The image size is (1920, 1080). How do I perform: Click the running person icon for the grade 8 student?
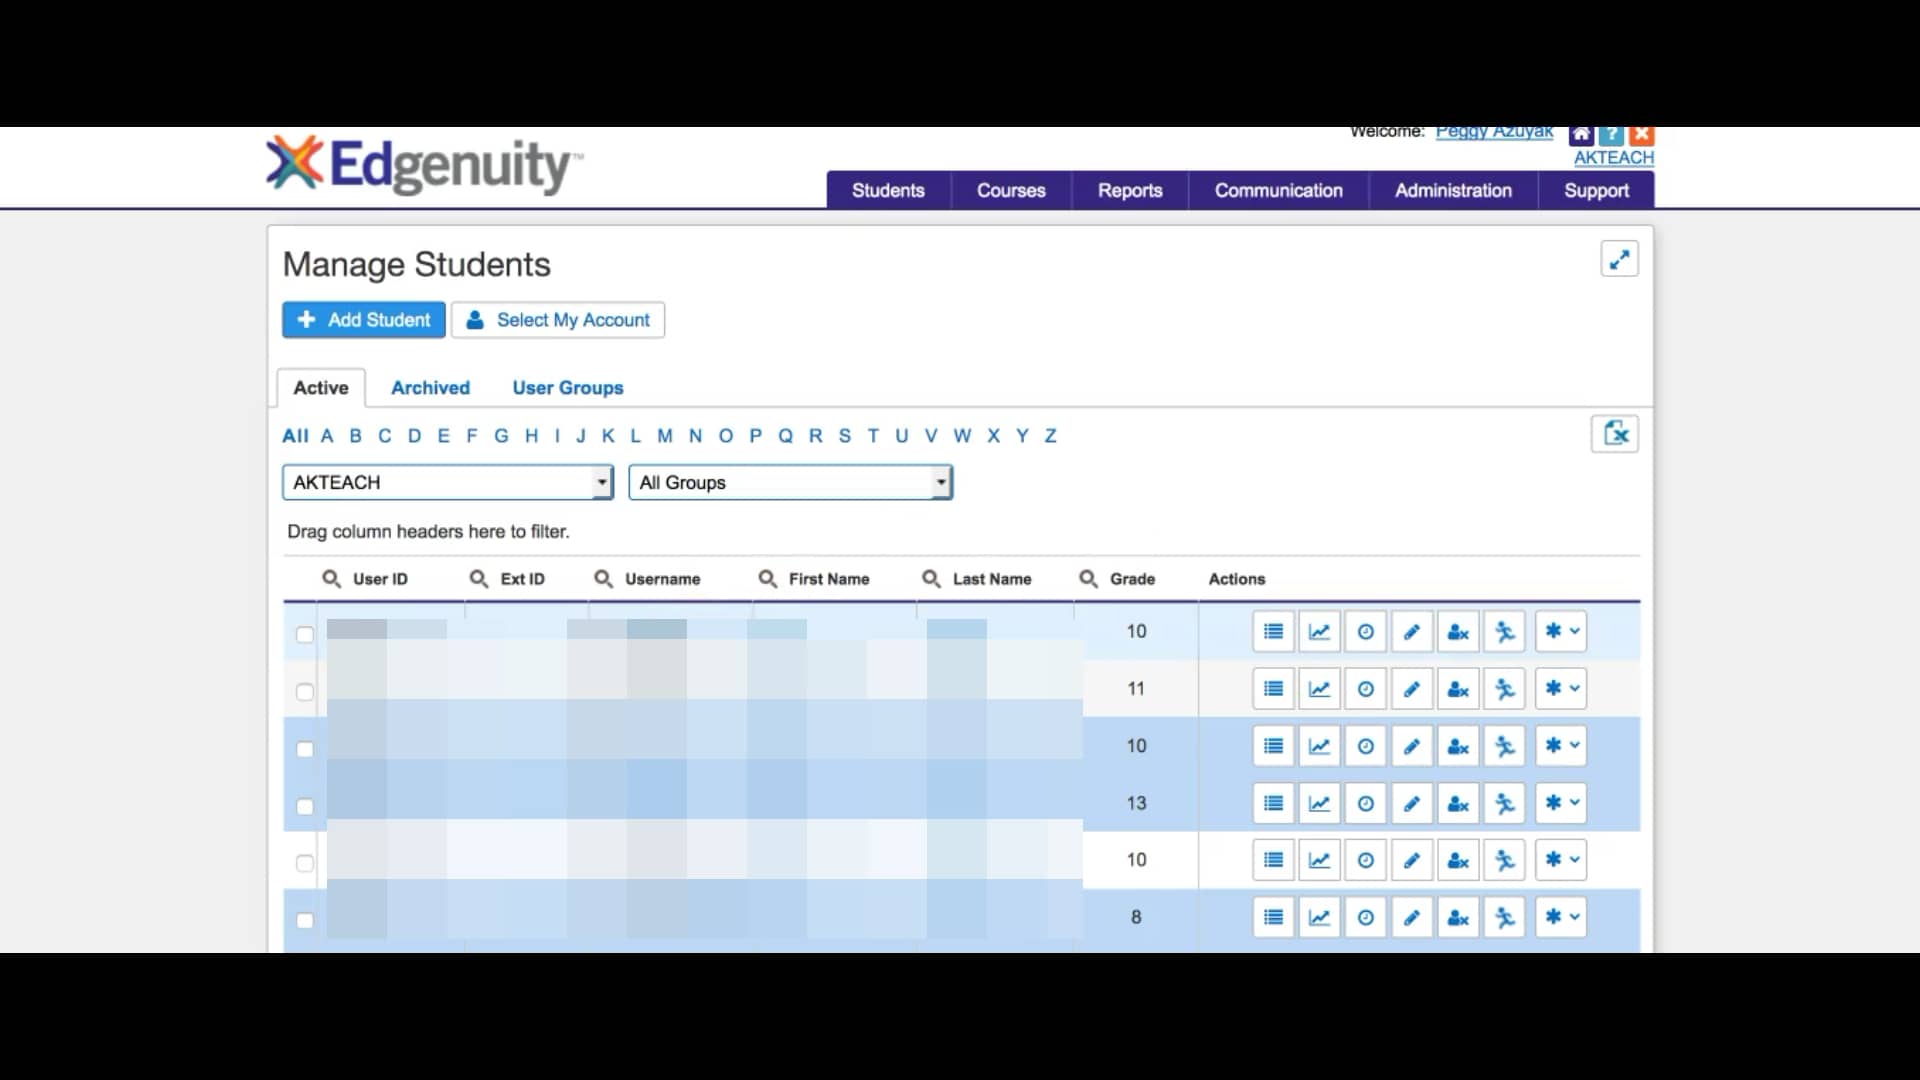tap(1505, 917)
